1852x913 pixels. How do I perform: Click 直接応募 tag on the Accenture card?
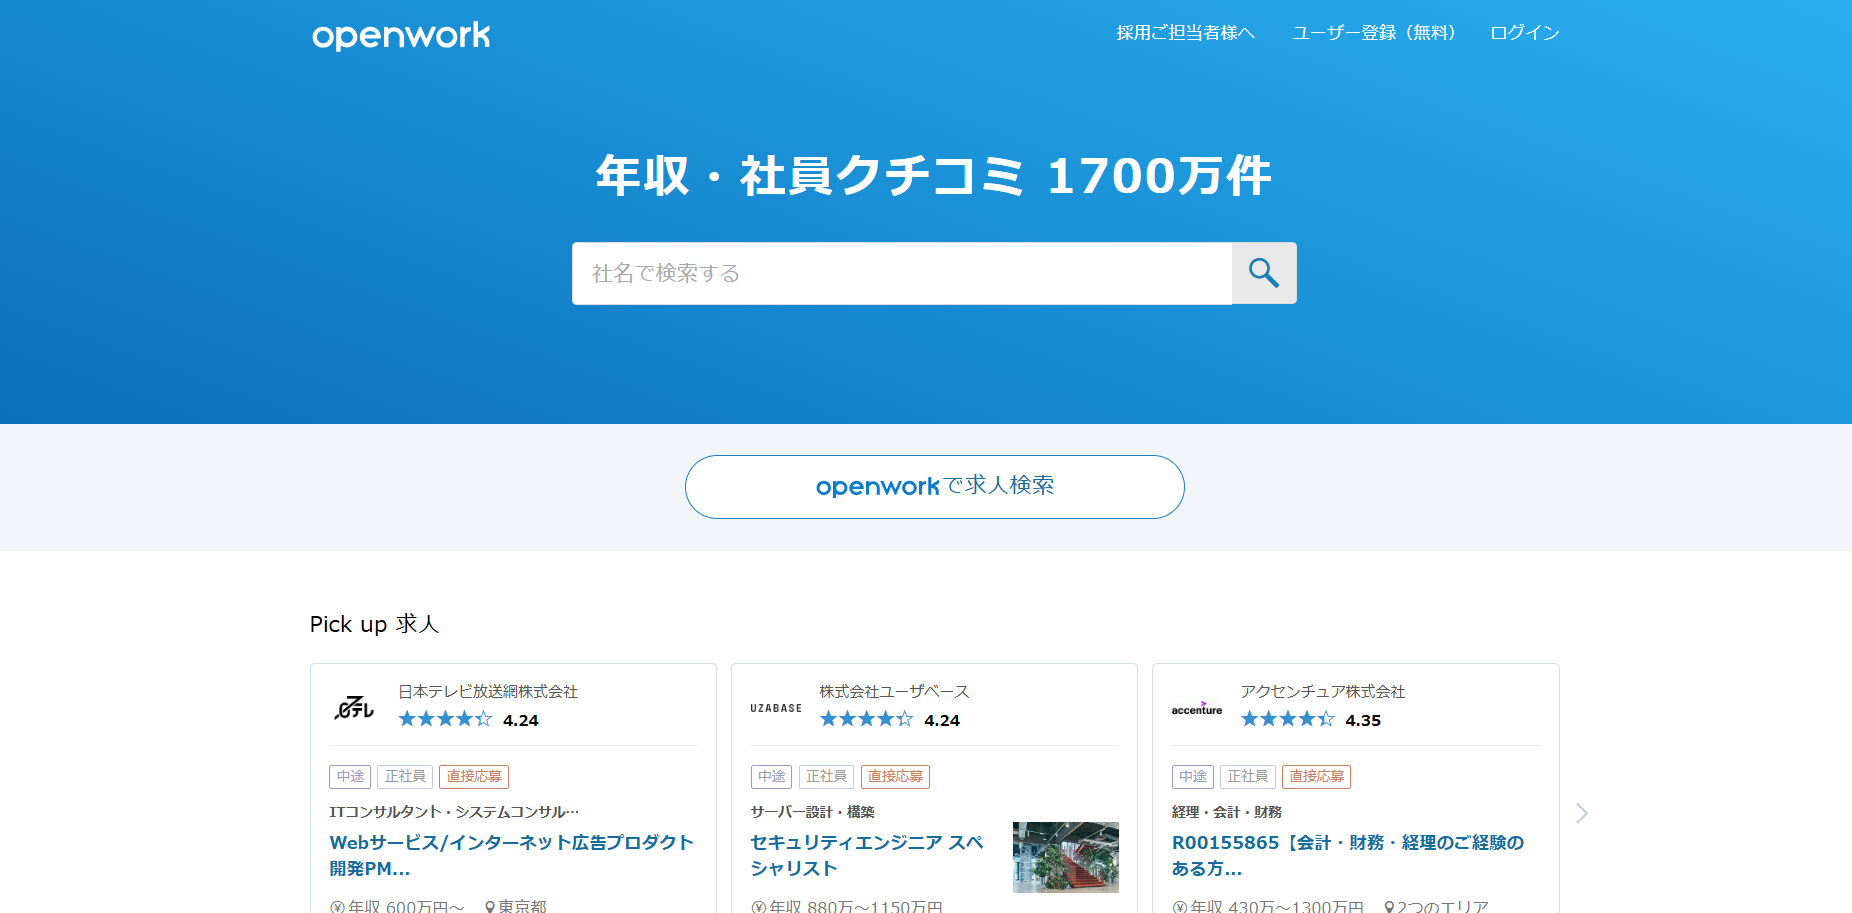[1316, 776]
